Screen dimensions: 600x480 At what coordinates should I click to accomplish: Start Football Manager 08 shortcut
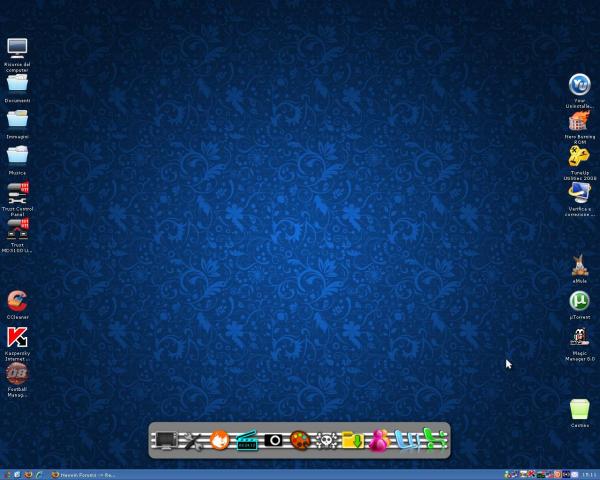17,380
